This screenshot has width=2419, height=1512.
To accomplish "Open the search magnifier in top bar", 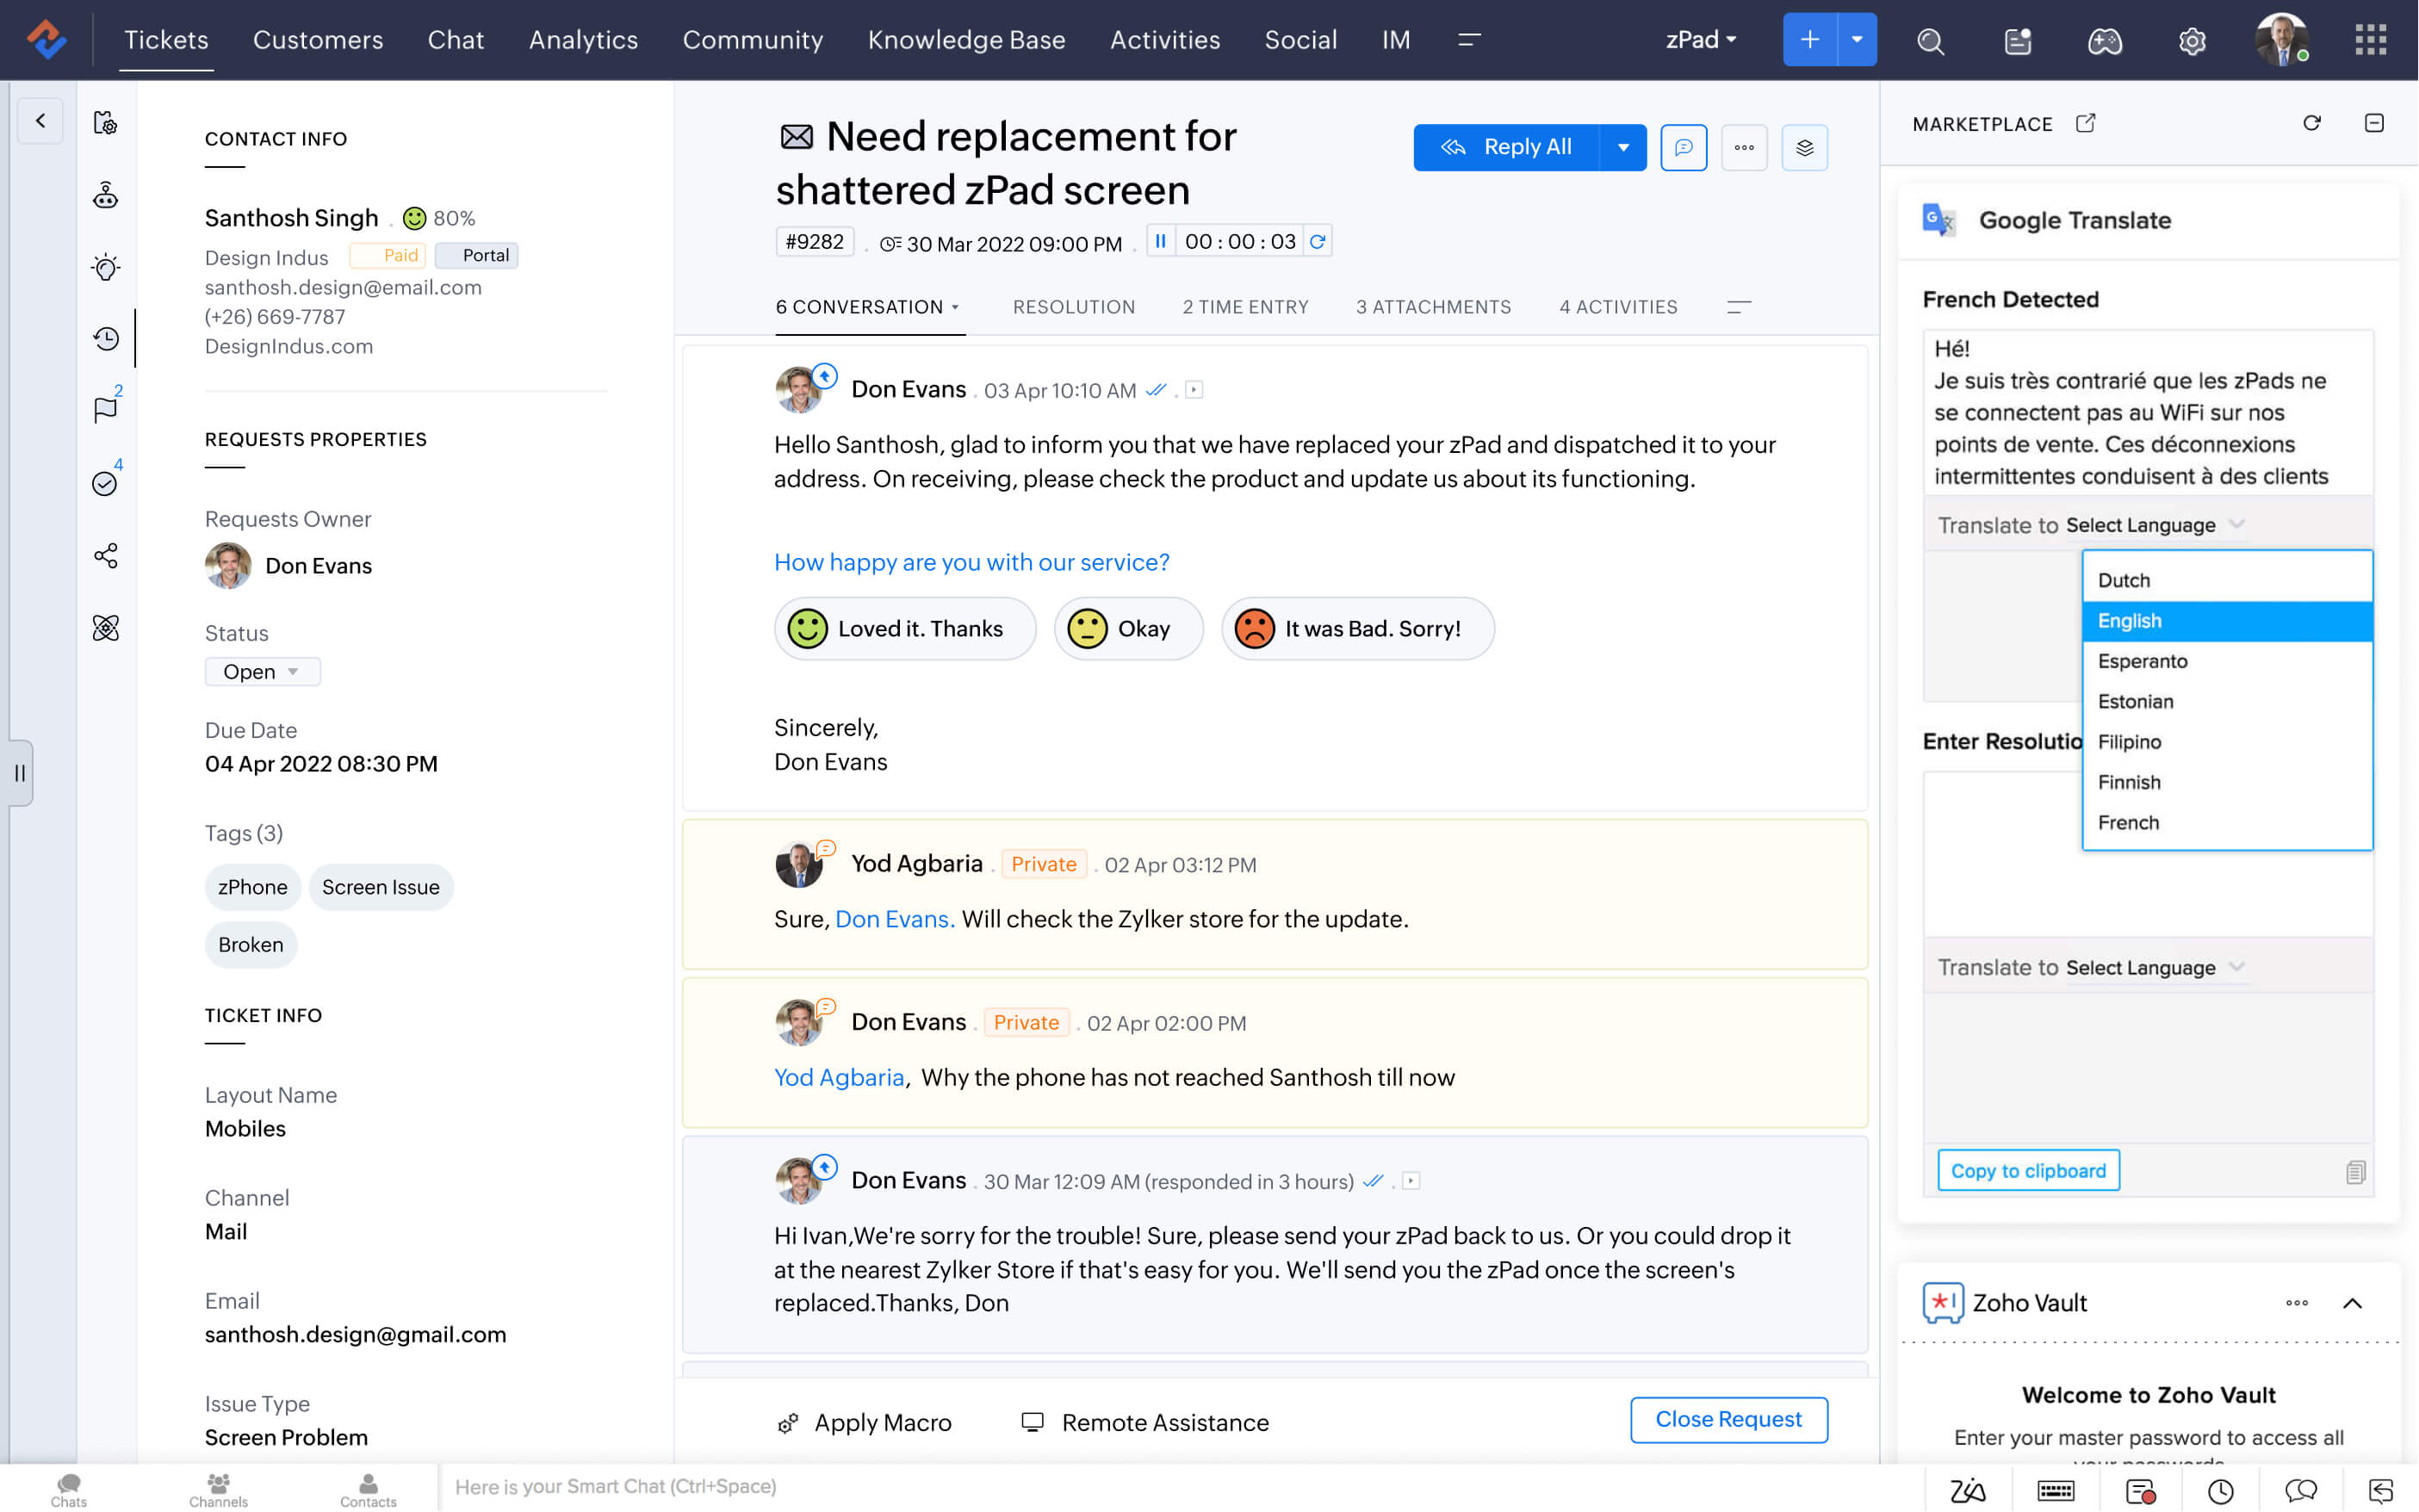I will tap(1930, 41).
